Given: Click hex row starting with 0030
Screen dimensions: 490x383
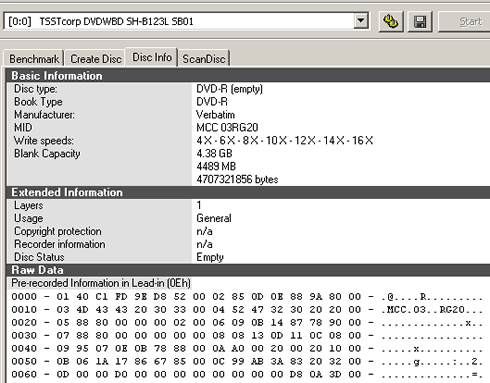Looking at the screenshot, I should pos(247,335).
